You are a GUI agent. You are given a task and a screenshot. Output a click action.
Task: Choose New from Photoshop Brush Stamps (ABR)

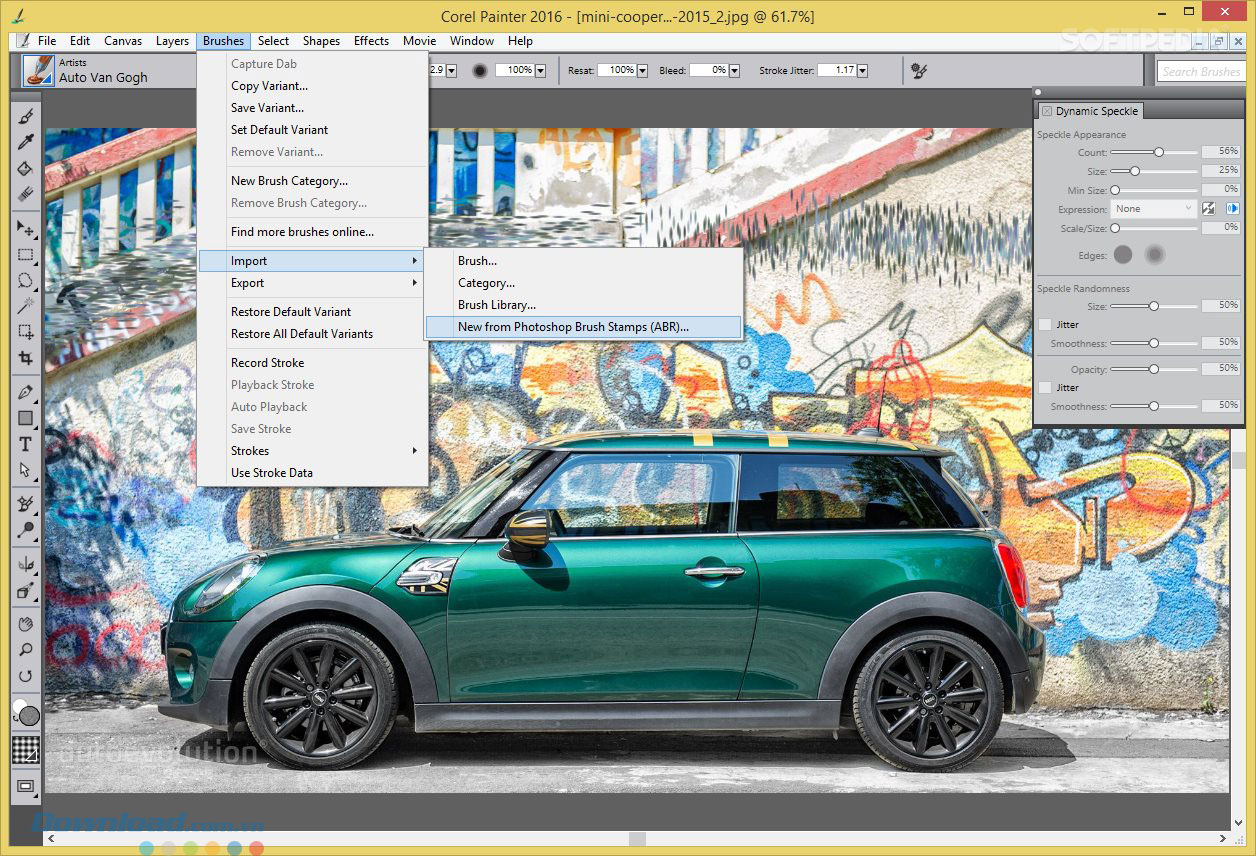(573, 327)
